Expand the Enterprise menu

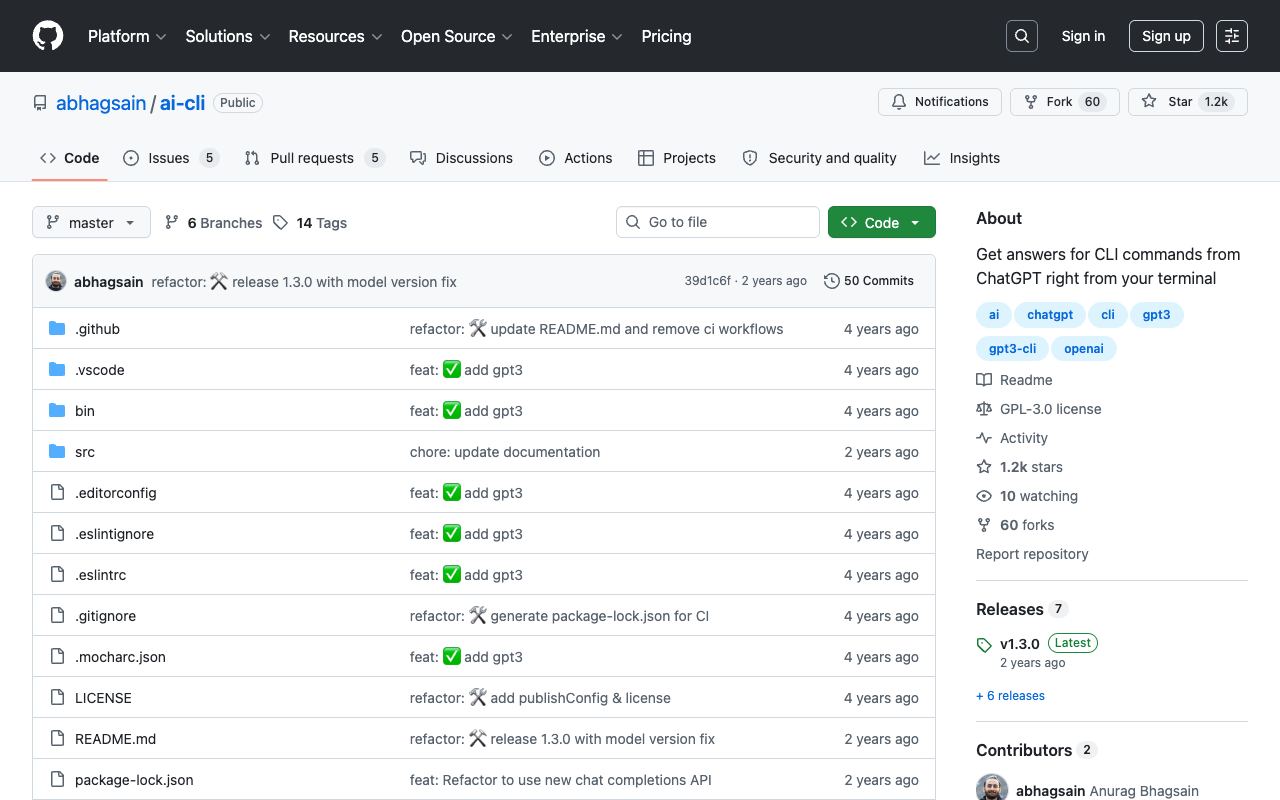pyautogui.click(x=577, y=36)
